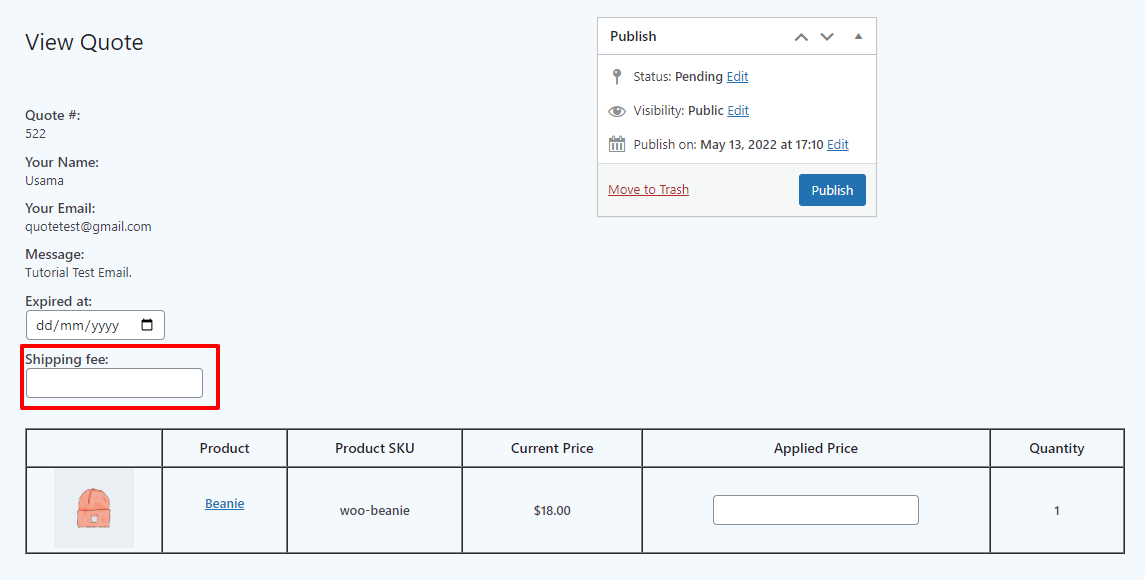The image size is (1145, 580).
Task: Move Publish panel up with arrow
Action: coord(801,37)
